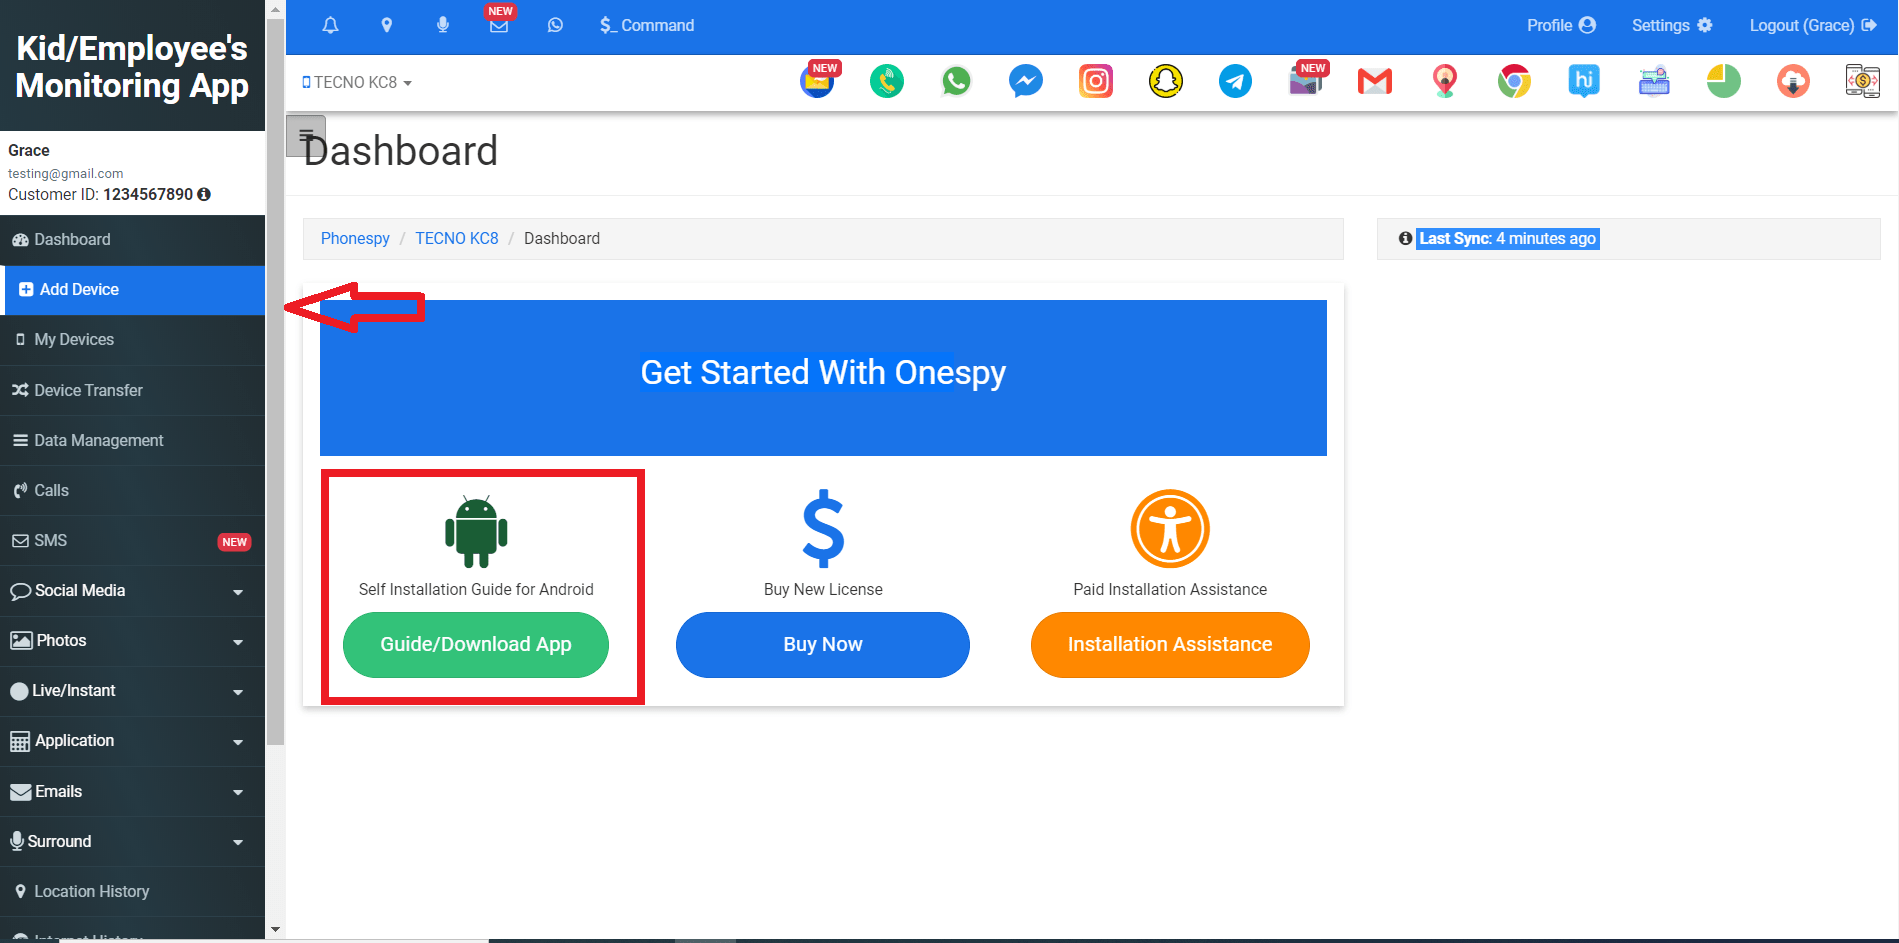Expand the Photos sidebar section

pos(132,641)
